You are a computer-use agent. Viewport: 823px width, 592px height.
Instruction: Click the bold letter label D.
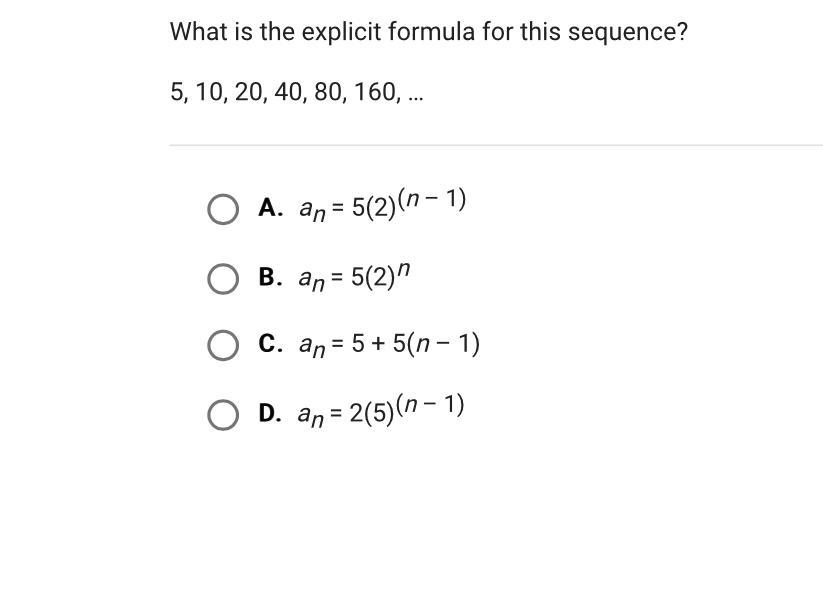(270, 414)
